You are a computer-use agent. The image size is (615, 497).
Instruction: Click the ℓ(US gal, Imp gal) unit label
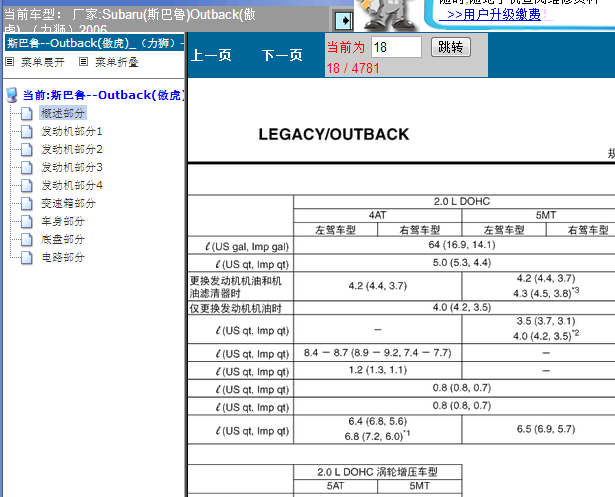click(247, 247)
